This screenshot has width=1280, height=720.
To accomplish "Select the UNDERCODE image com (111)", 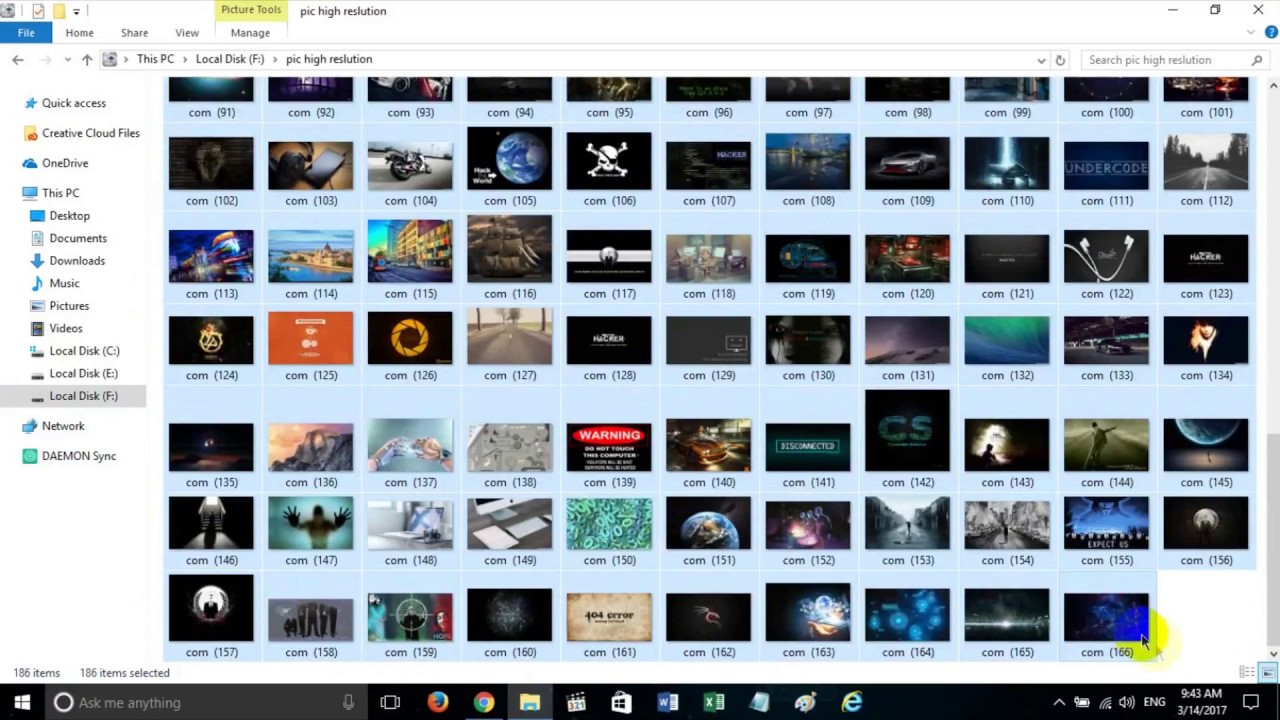I will (1106, 165).
